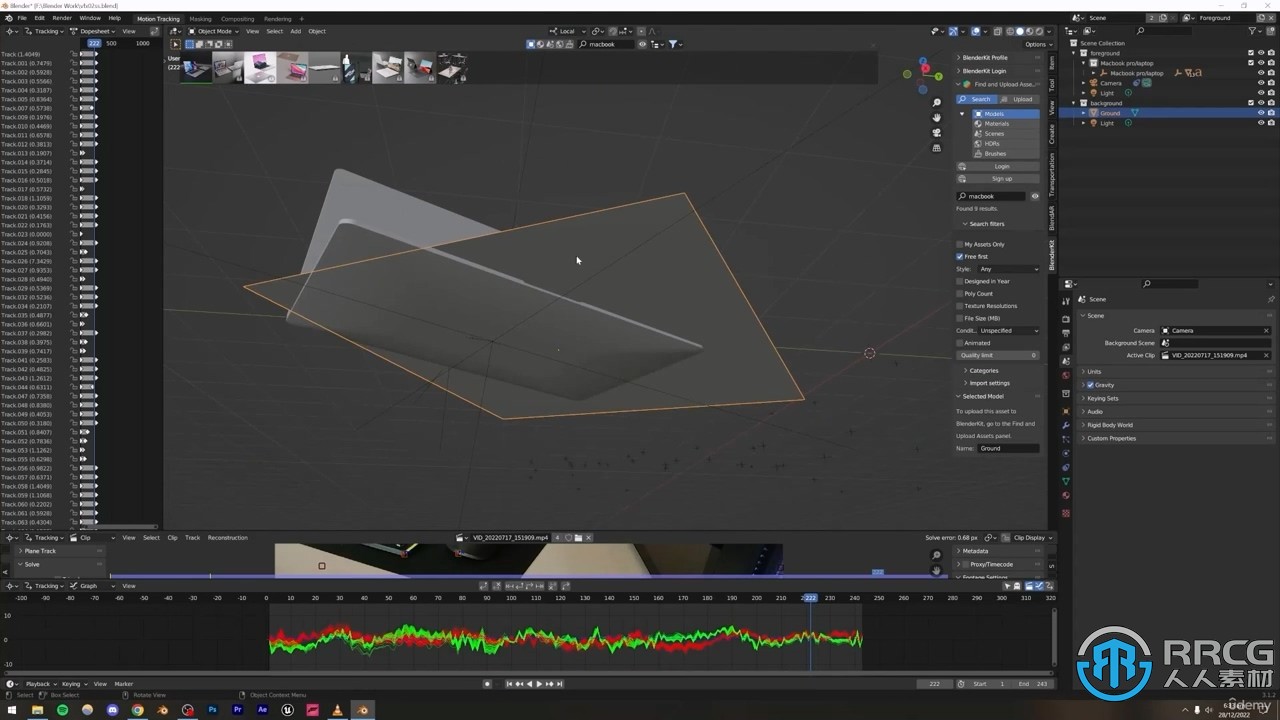Enable the Animated checkbox
1280x720 pixels.
960,343
